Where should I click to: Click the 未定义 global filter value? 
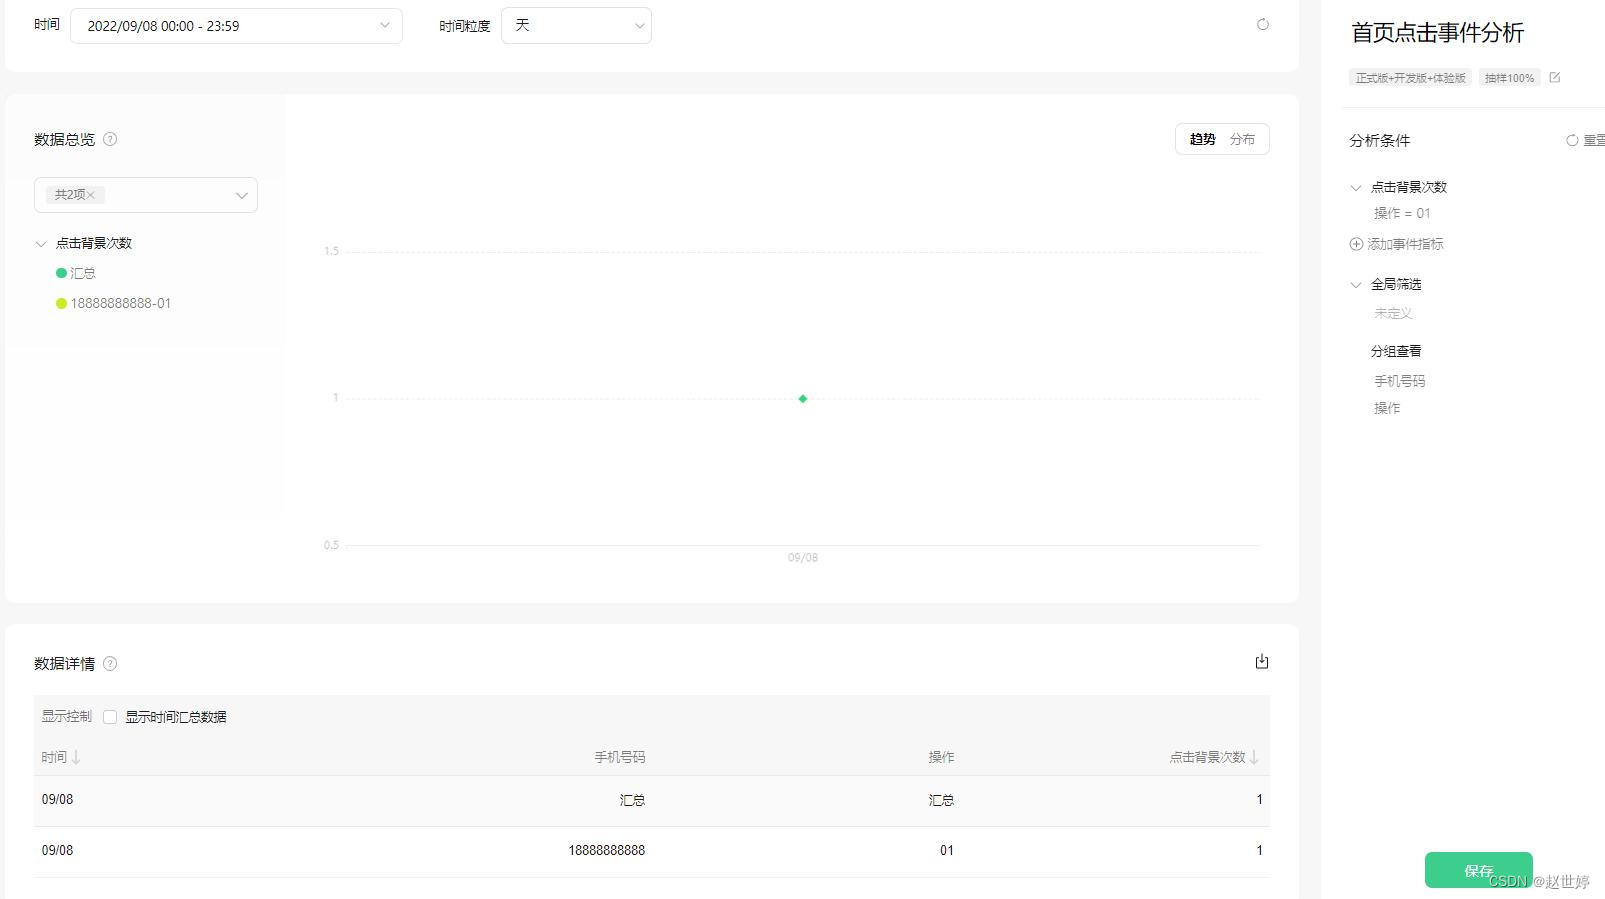(x=1393, y=313)
